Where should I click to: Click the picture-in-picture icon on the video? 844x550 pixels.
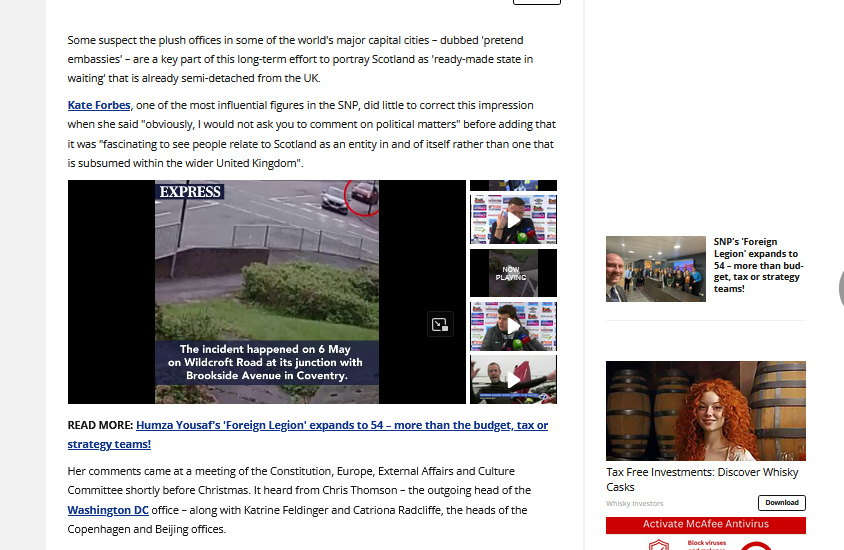[440, 325]
